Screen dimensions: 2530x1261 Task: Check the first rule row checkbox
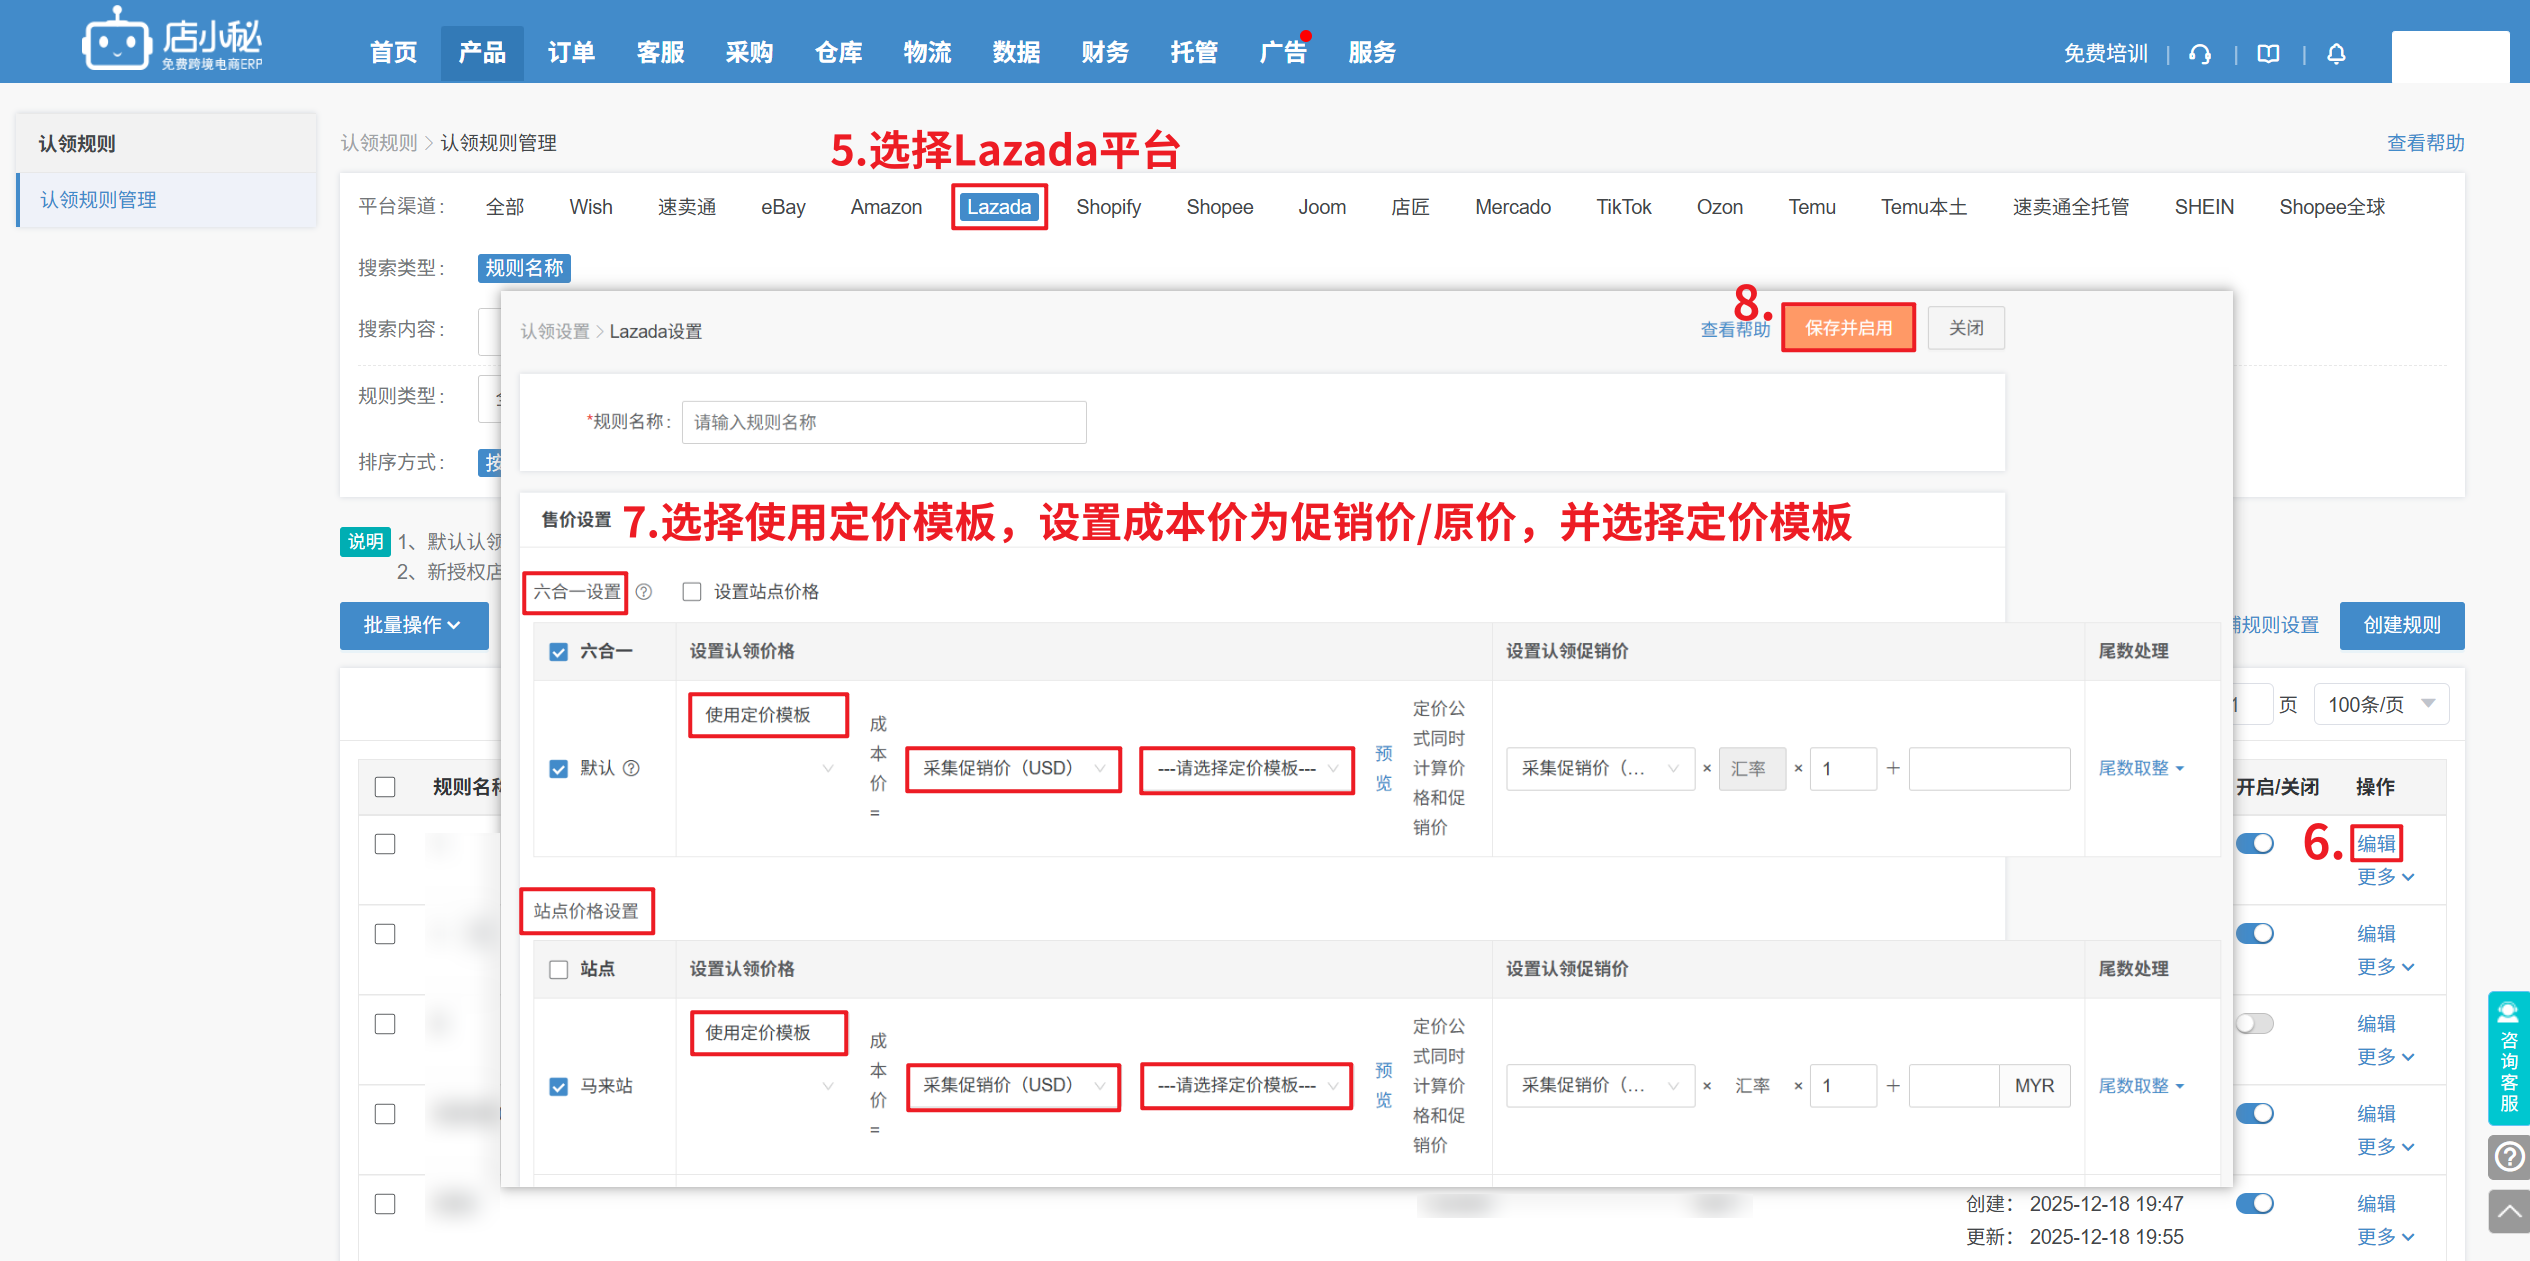point(385,844)
